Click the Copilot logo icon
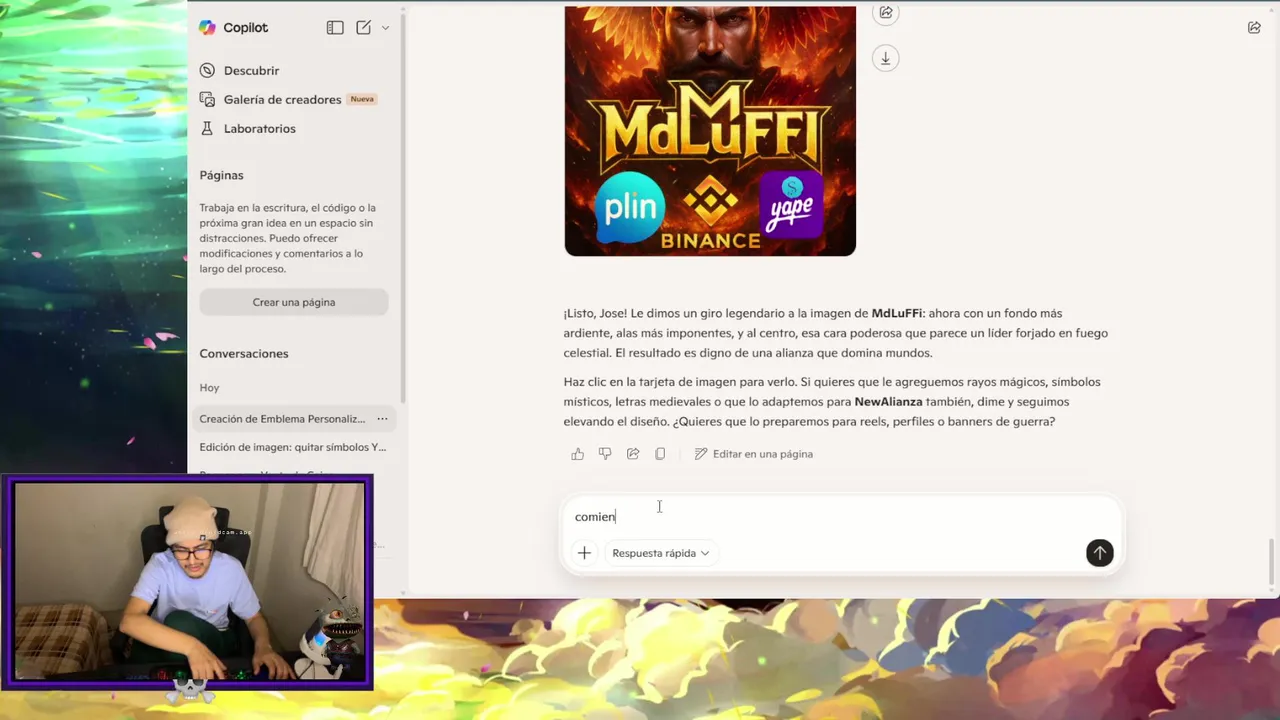The height and width of the screenshot is (720, 1280). [207, 28]
